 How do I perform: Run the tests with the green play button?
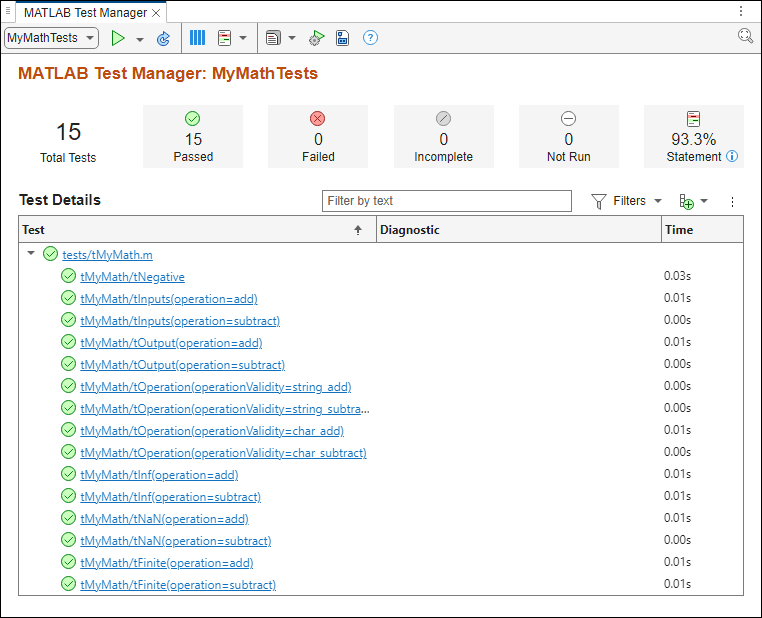[118, 38]
